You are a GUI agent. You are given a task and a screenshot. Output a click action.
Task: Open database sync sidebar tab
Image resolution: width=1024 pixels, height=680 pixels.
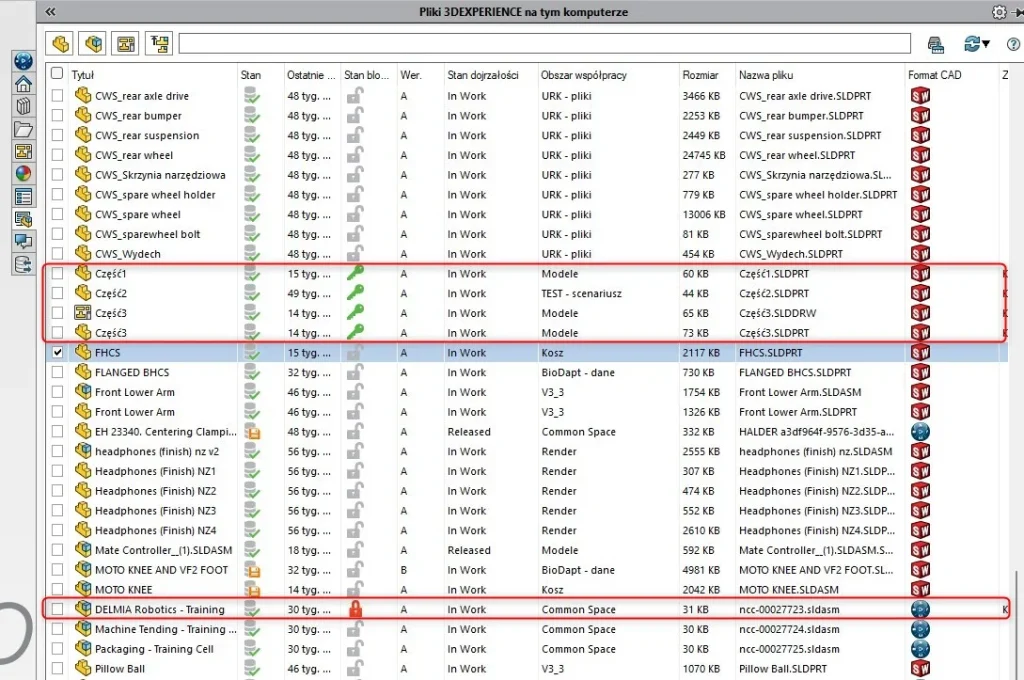coord(24,265)
